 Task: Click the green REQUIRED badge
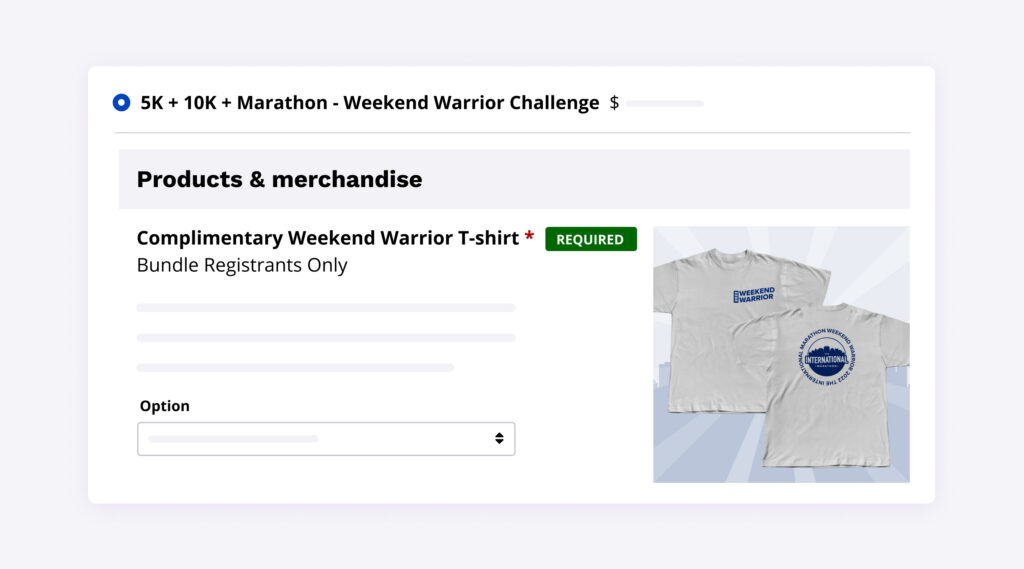(x=590, y=239)
